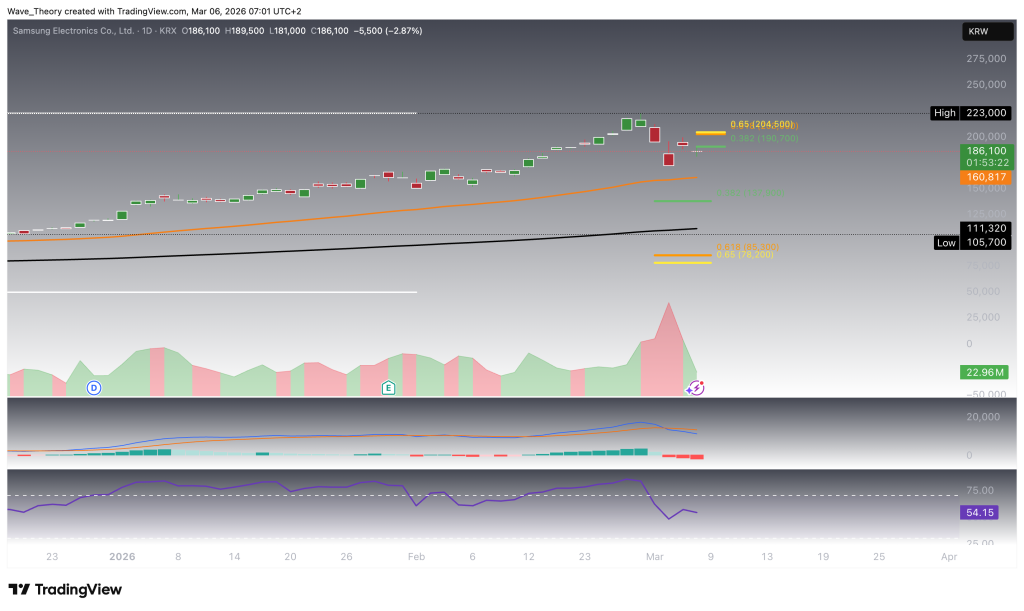Click the 'Mar' date on the time axis
Viewport: 1024px width, 611px height.
point(652,556)
